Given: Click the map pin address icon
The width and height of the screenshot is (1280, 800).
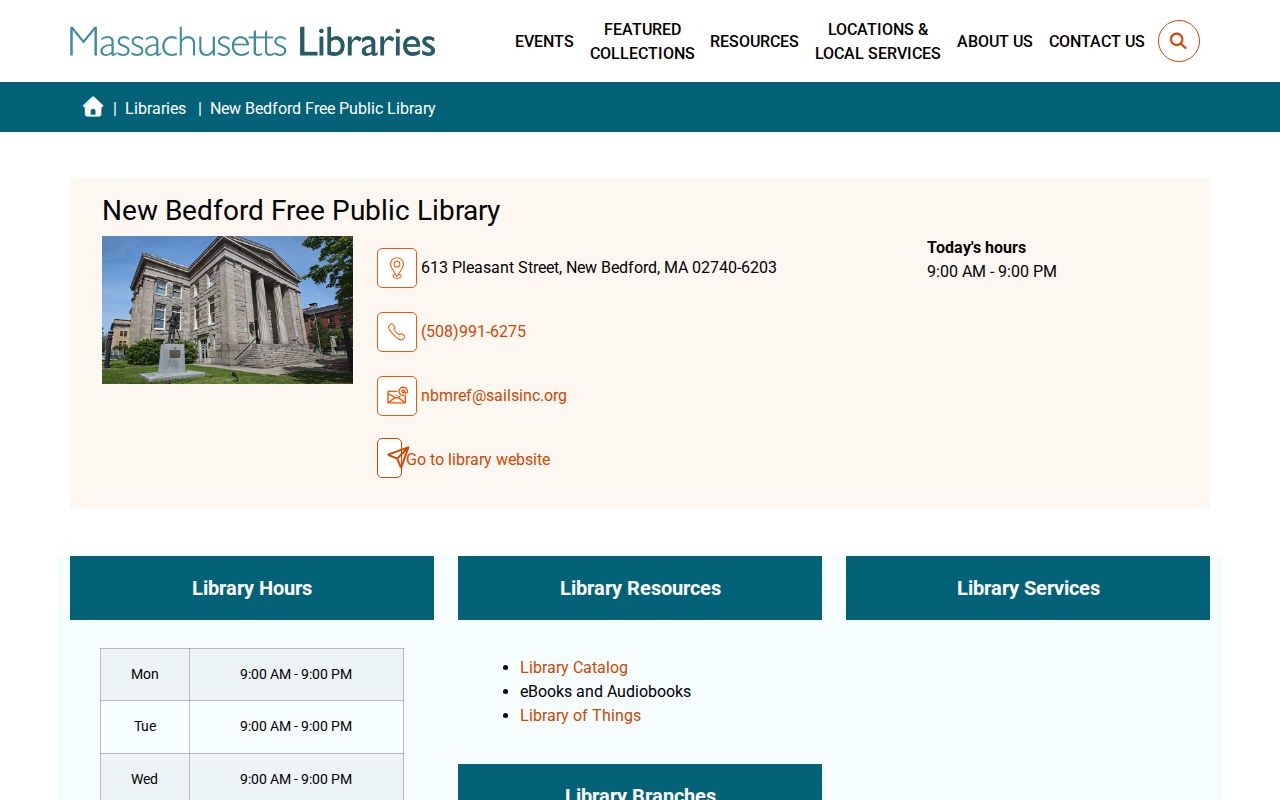Looking at the screenshot, I should point(397,268).
